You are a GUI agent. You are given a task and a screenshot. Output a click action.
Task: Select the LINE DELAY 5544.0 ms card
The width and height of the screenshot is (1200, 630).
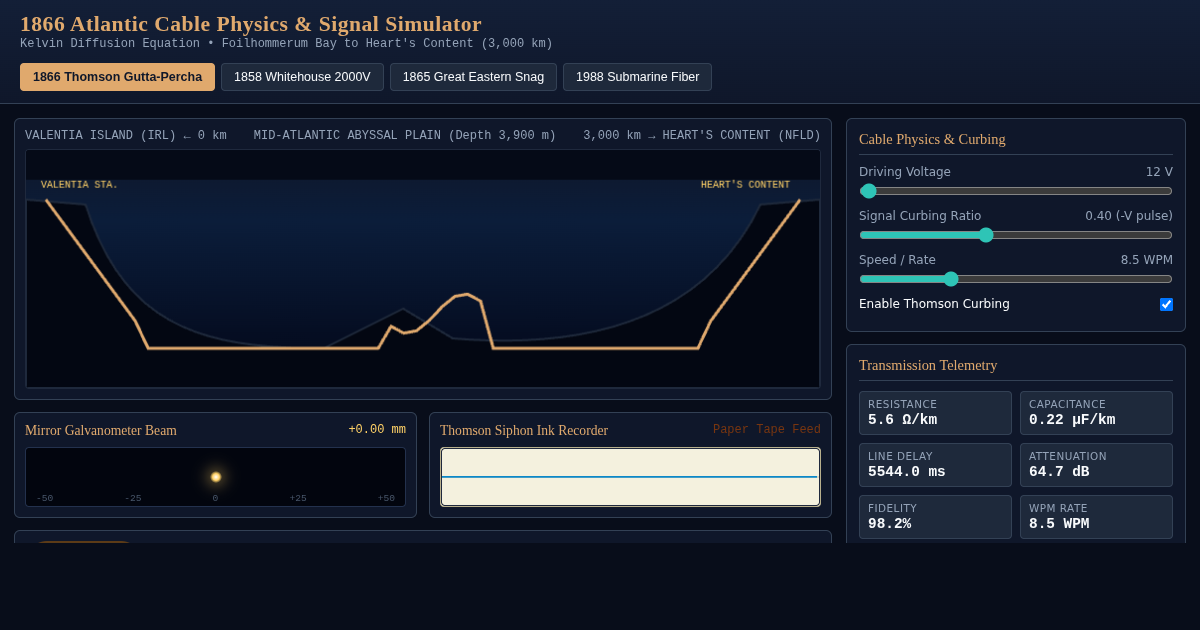coord(935,465)
